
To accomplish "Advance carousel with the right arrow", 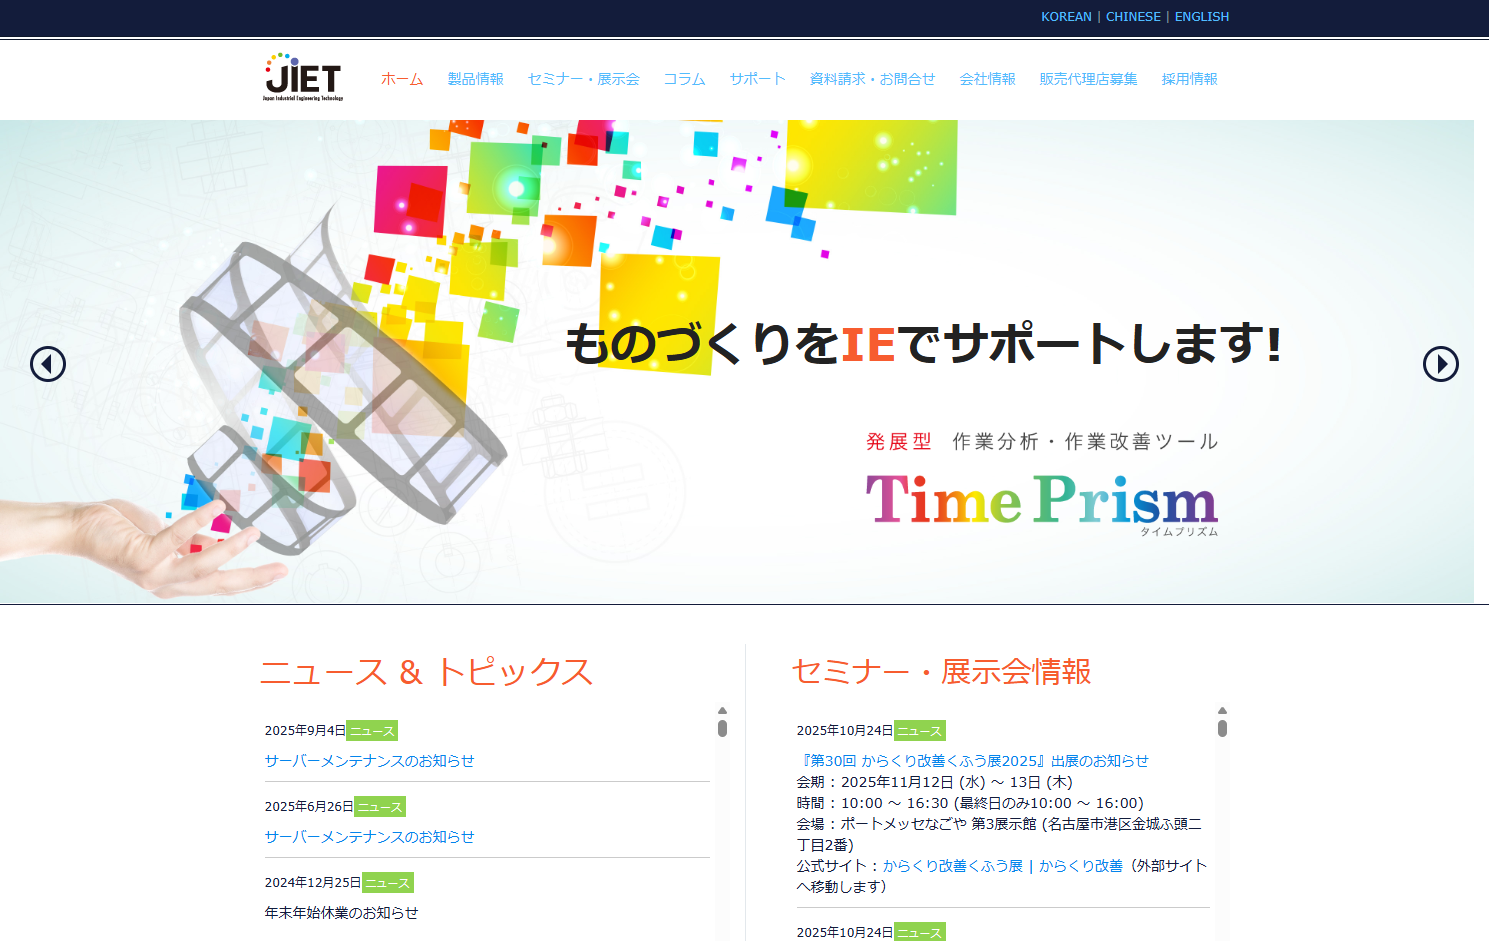I will pyautogui.click(x=1440, y=364).
